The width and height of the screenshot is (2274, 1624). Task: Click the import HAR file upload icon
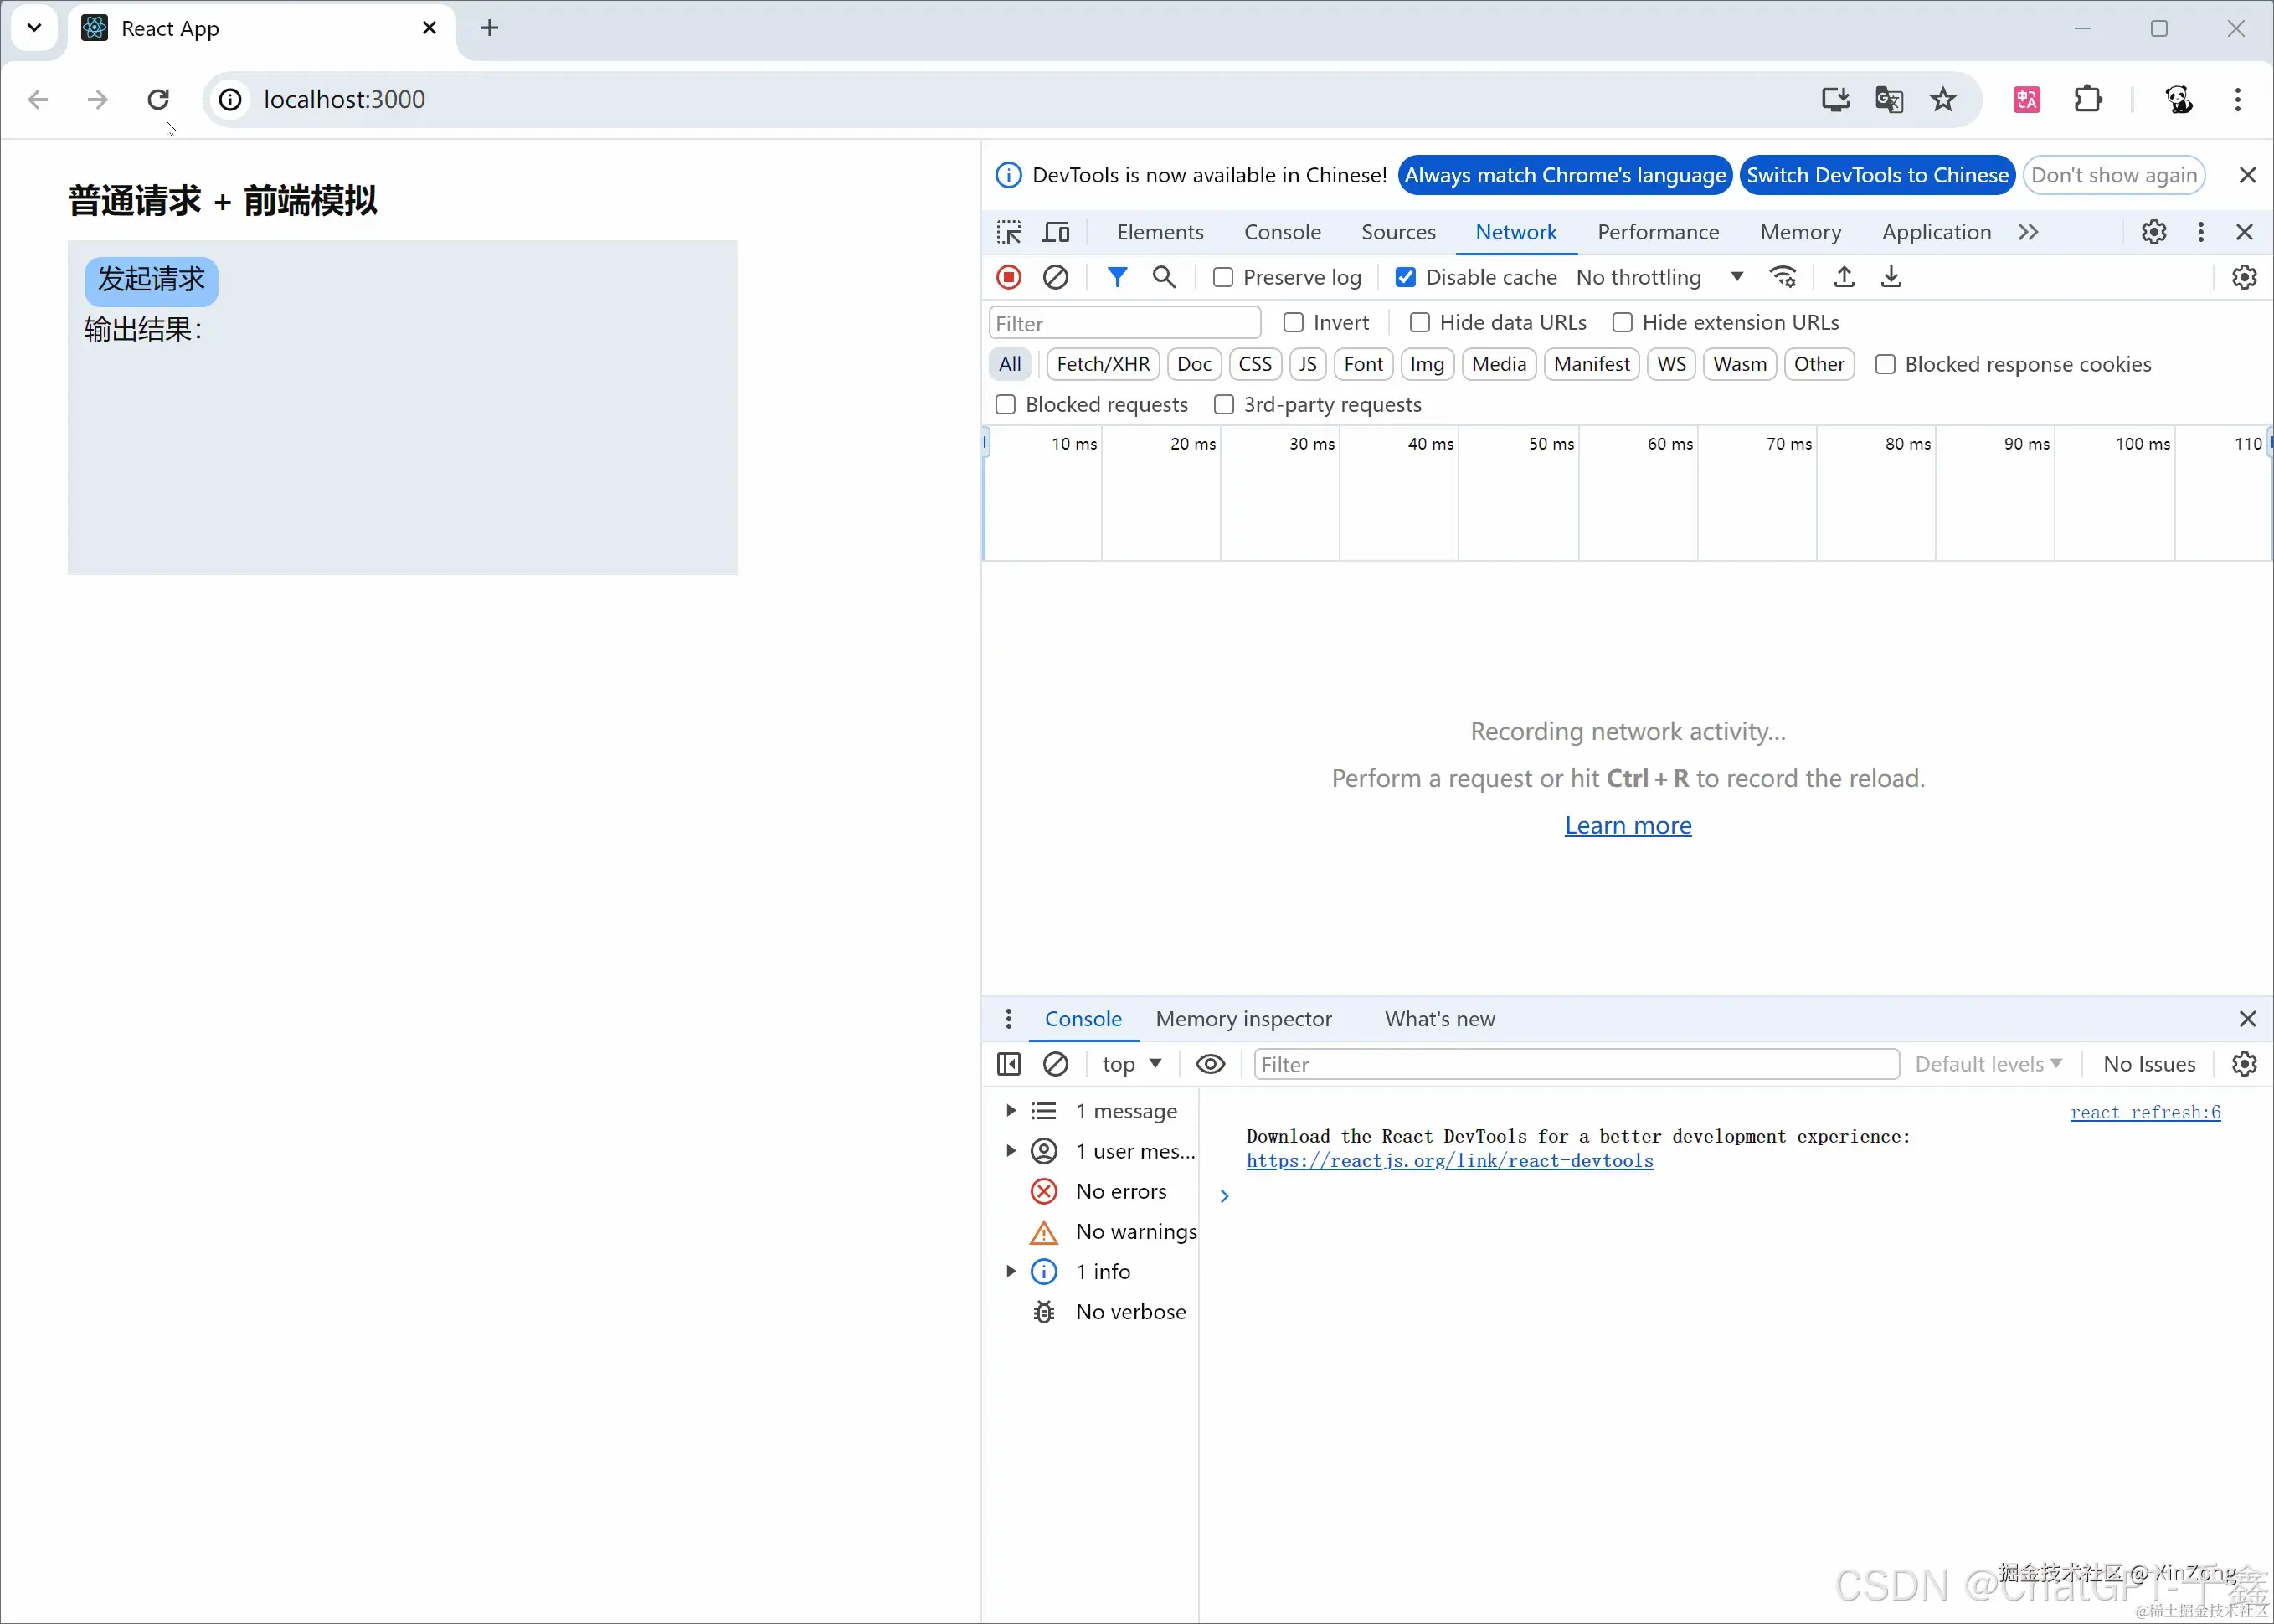click(x=1844, y=277)
